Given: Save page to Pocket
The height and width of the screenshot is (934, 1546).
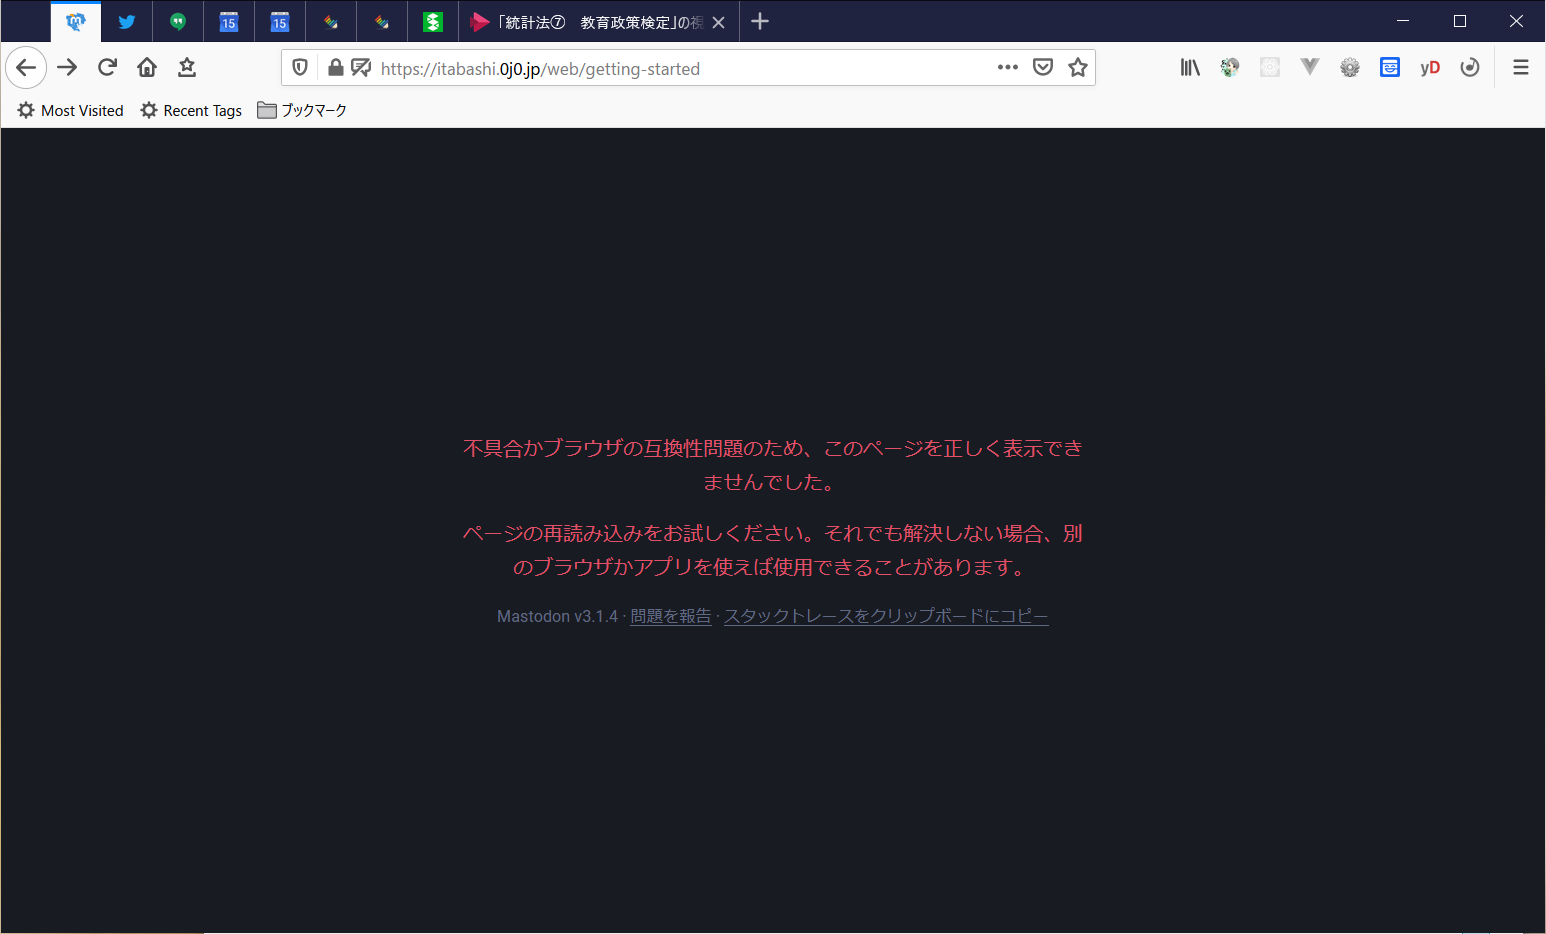Looking at the screenshot, I should (1043, 67).
